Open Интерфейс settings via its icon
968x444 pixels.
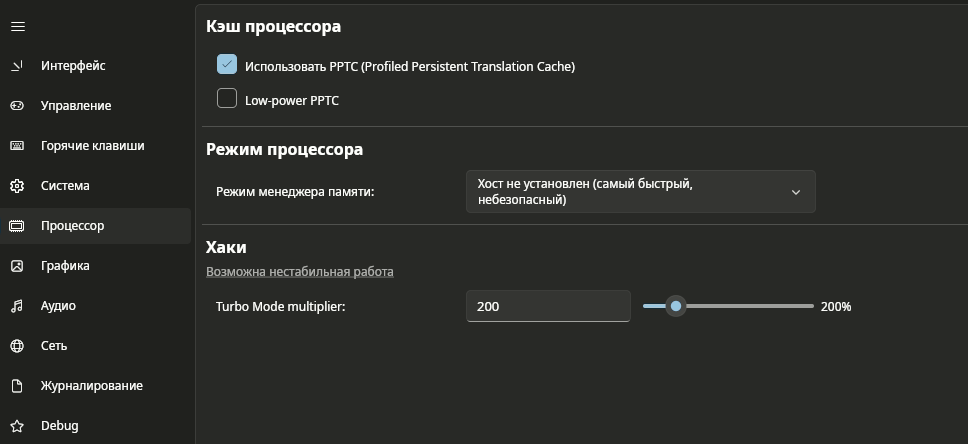[x=17, y=66]
